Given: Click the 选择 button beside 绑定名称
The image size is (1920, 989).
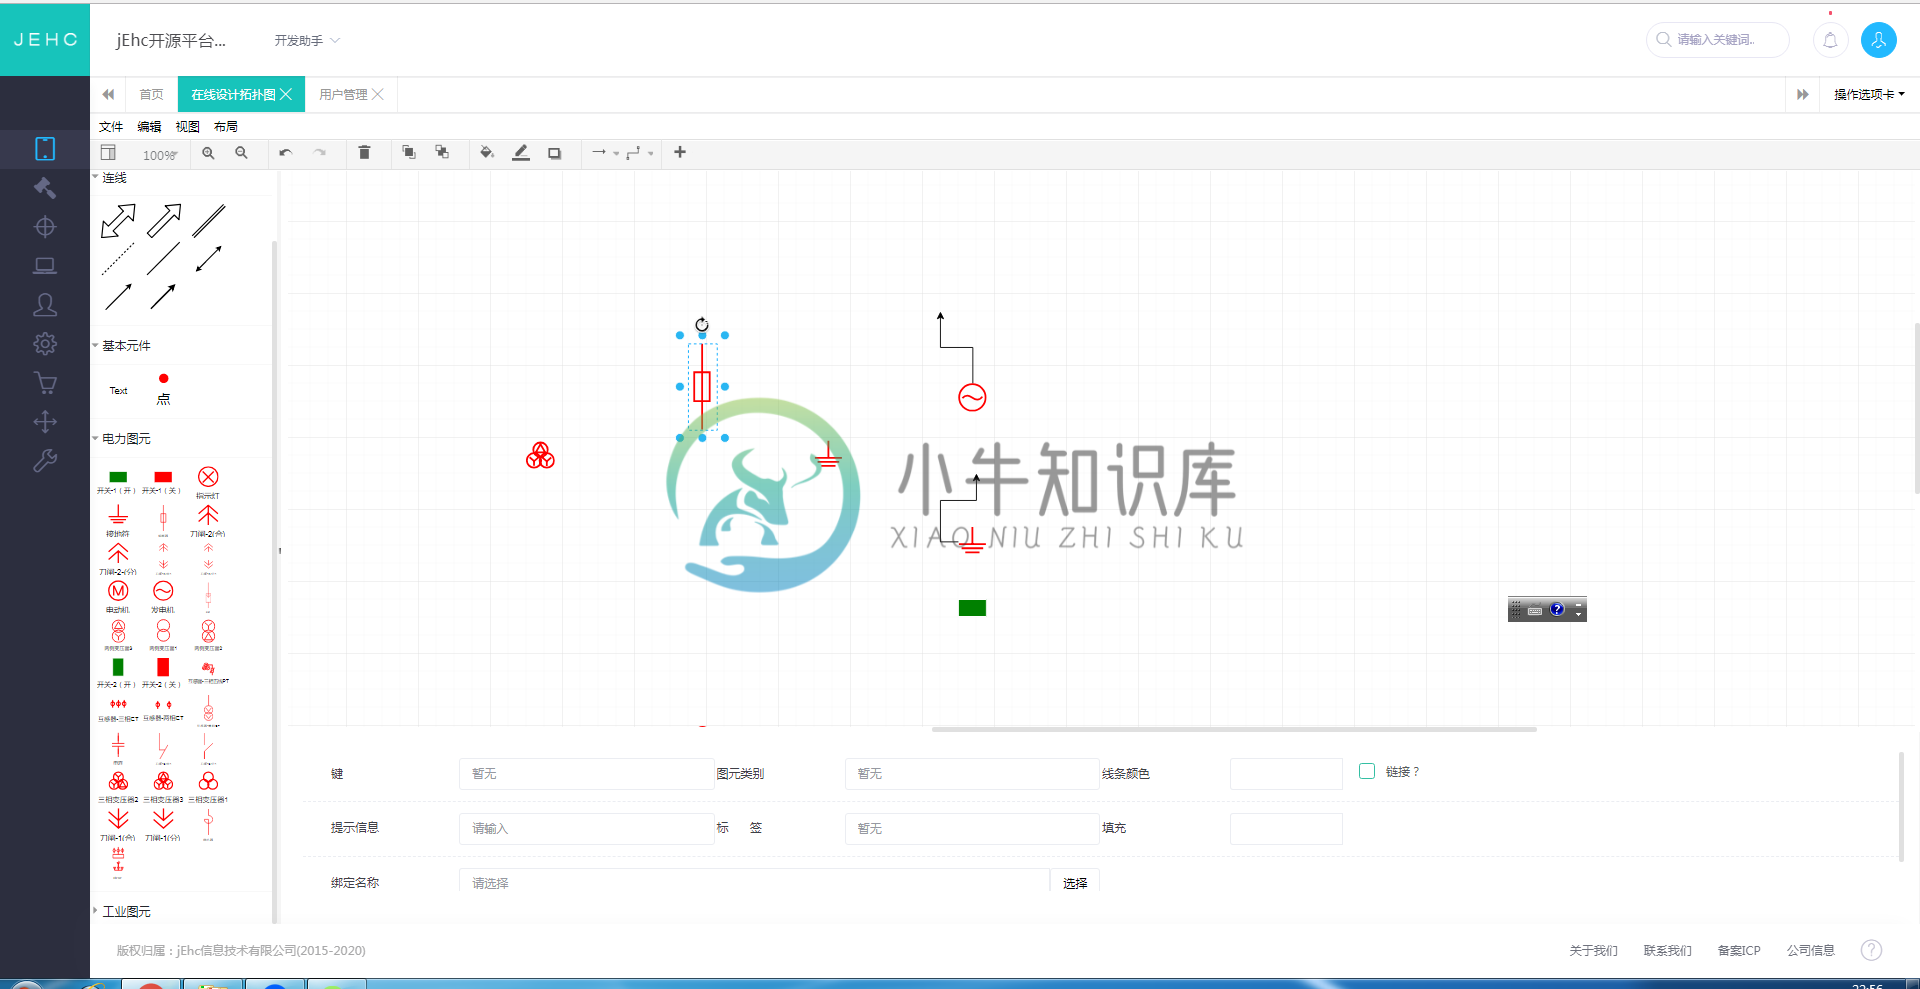Looking at the screenshot, I should 1075,883.
